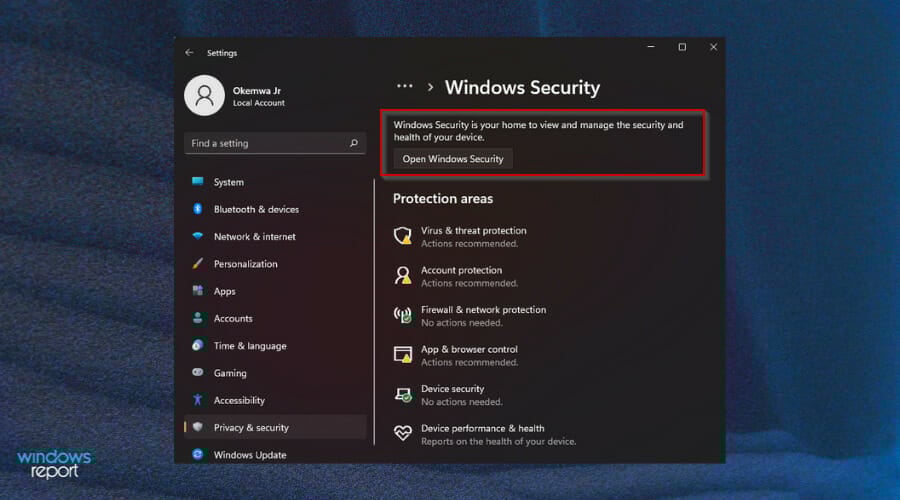Close the Settings window
900x500 pixels.
(713, 47)
